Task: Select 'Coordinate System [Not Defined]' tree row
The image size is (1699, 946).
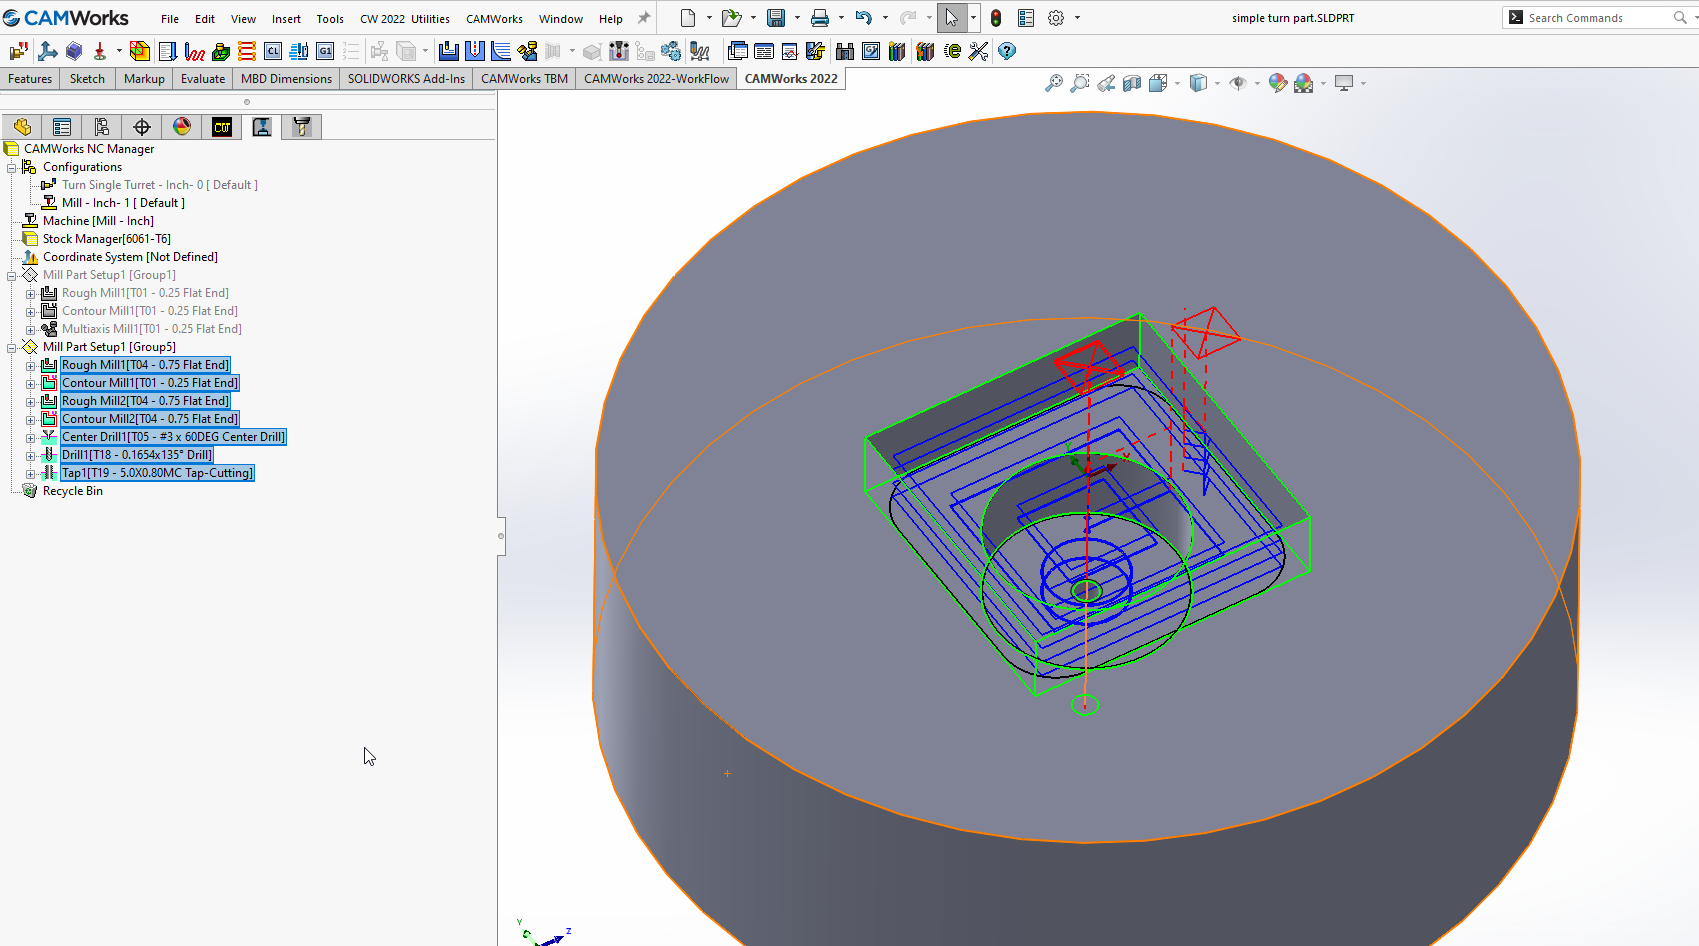Action: pyautogui.click(x=130, y=257)
